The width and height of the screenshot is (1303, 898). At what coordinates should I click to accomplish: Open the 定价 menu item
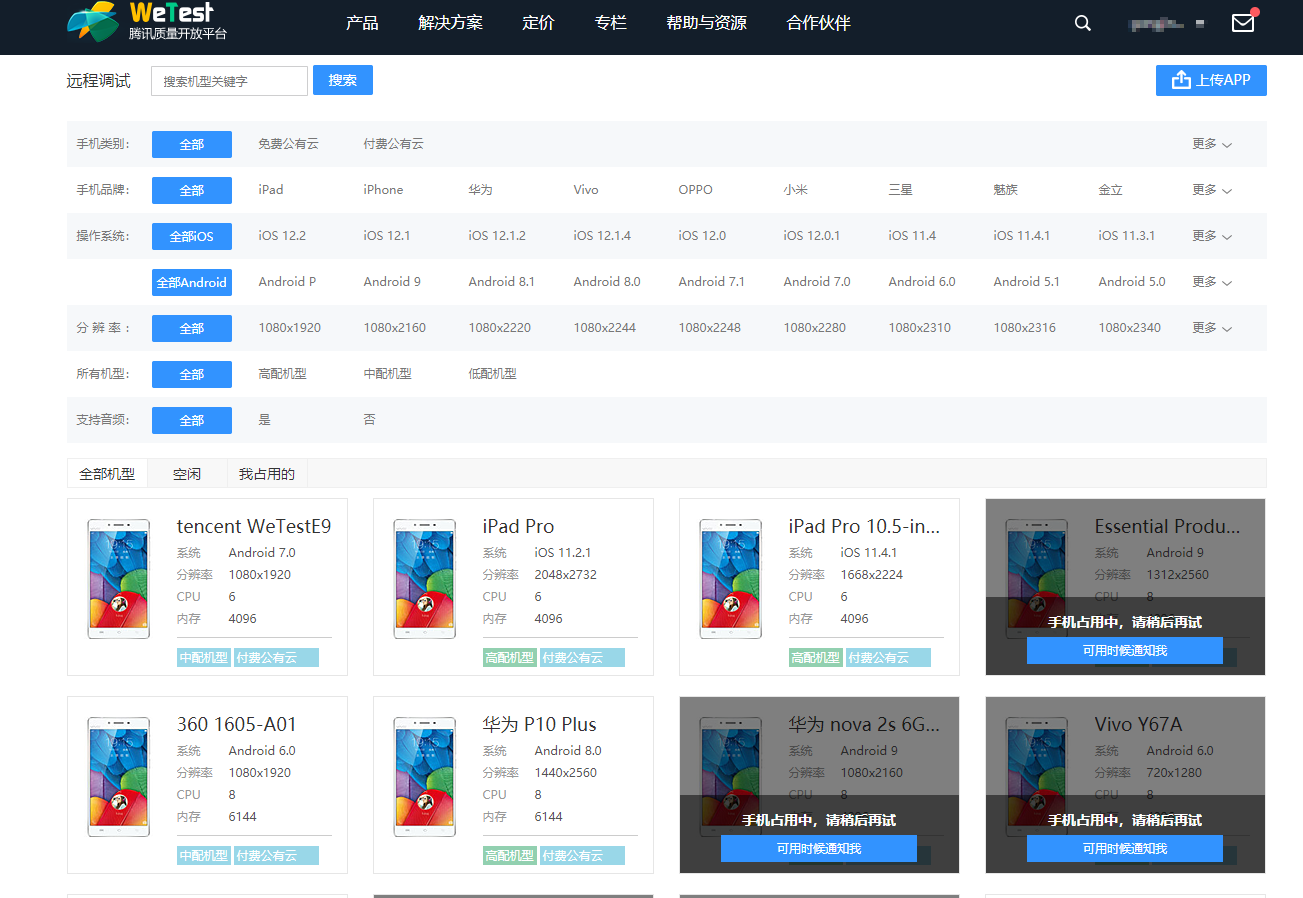click(x=538, y=23)
